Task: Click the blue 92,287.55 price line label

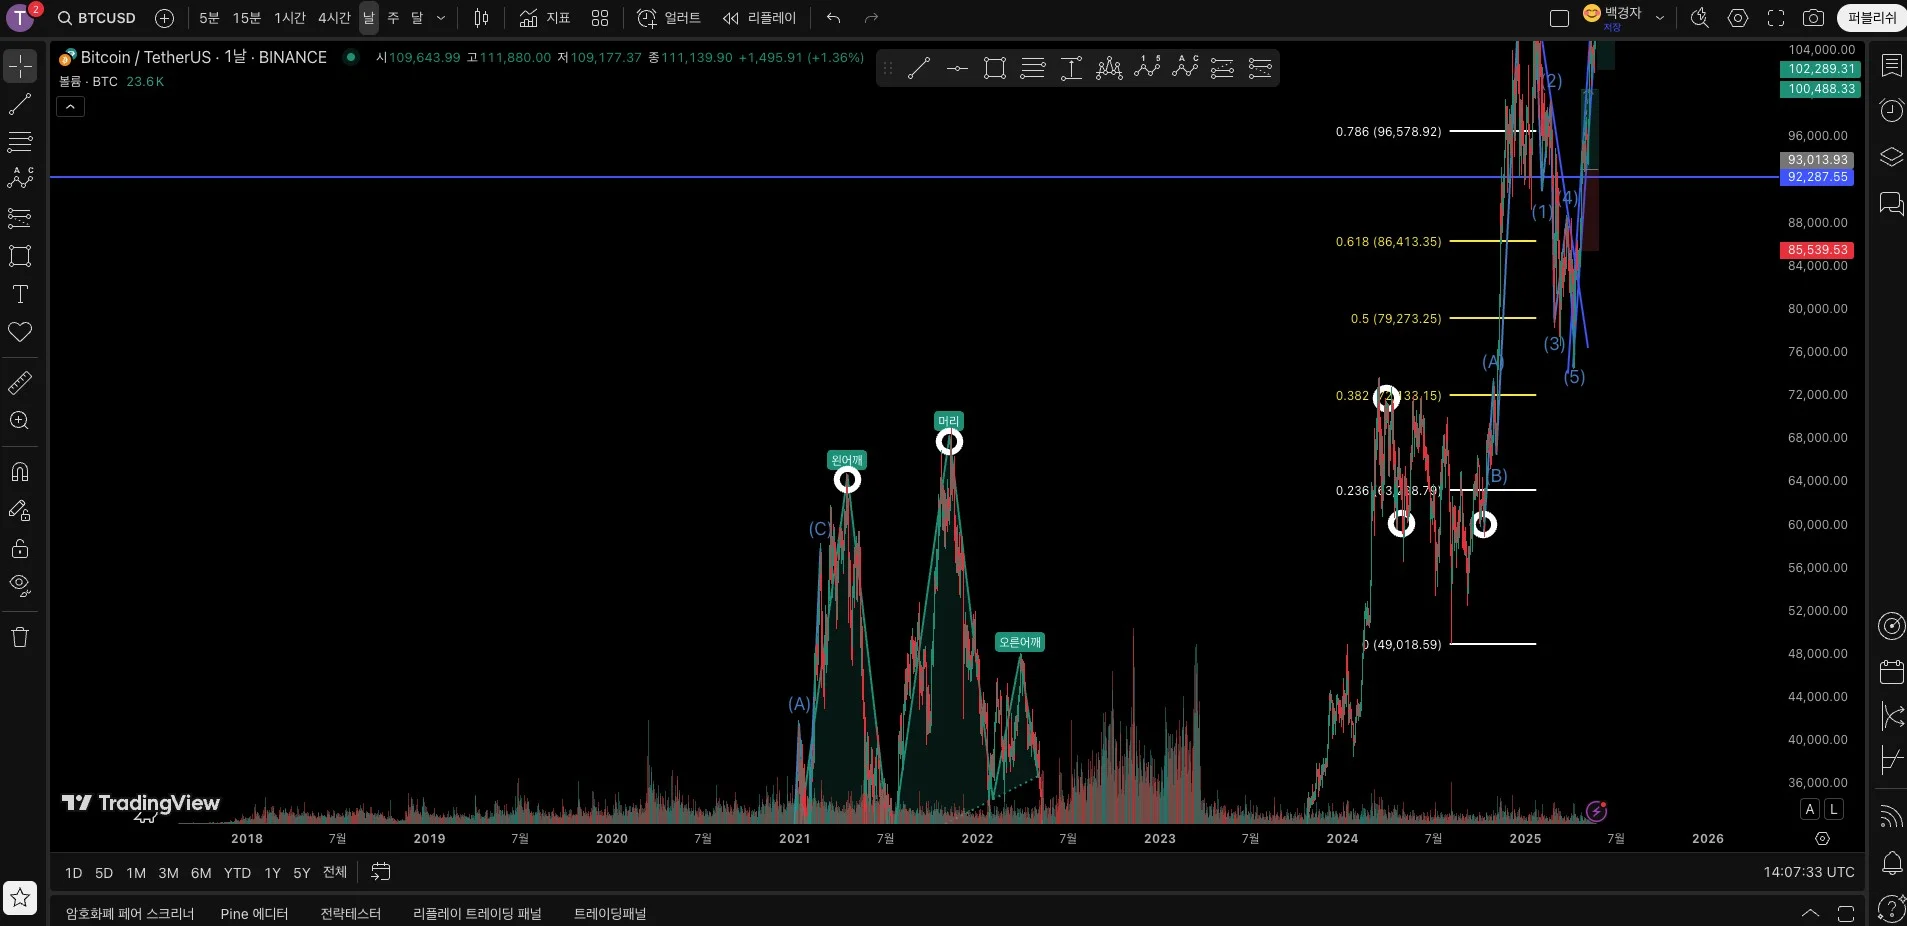Action: 1817,177
